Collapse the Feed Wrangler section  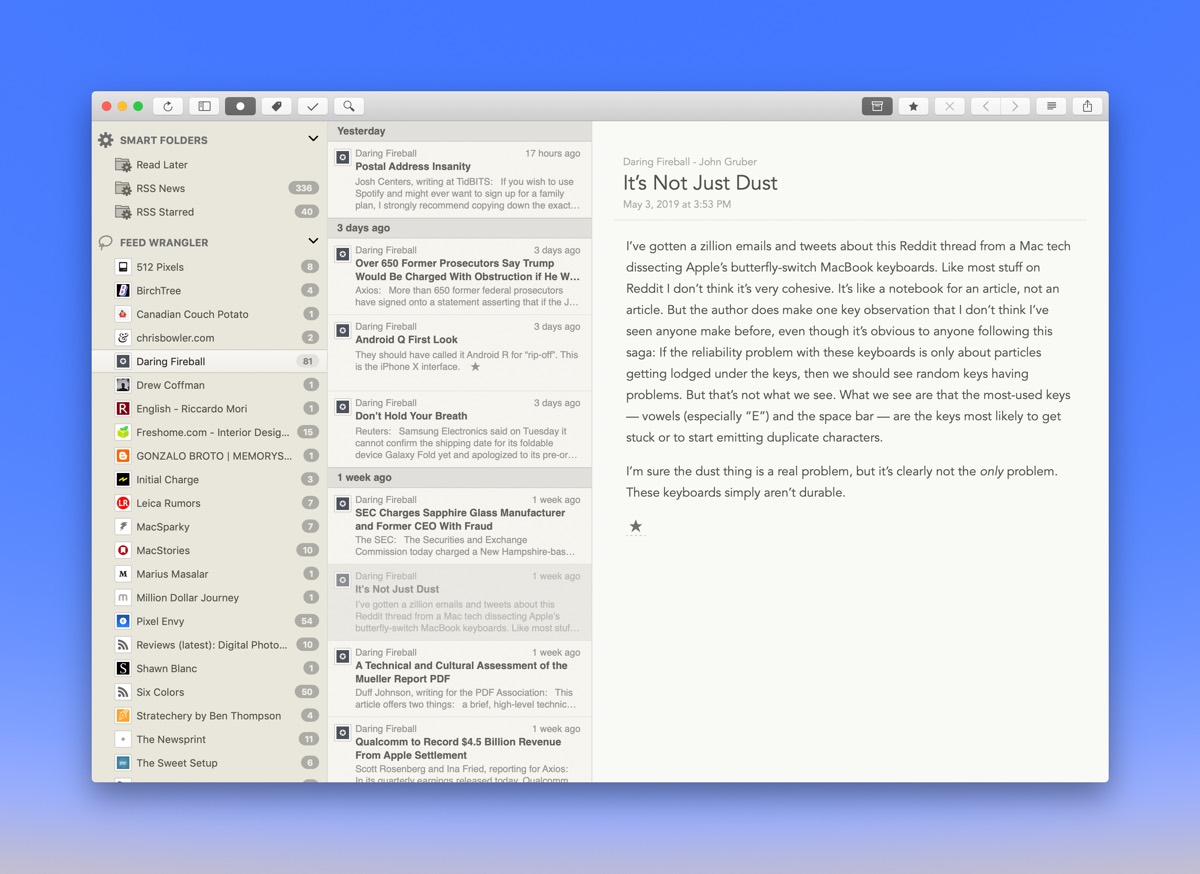point(313,241)
